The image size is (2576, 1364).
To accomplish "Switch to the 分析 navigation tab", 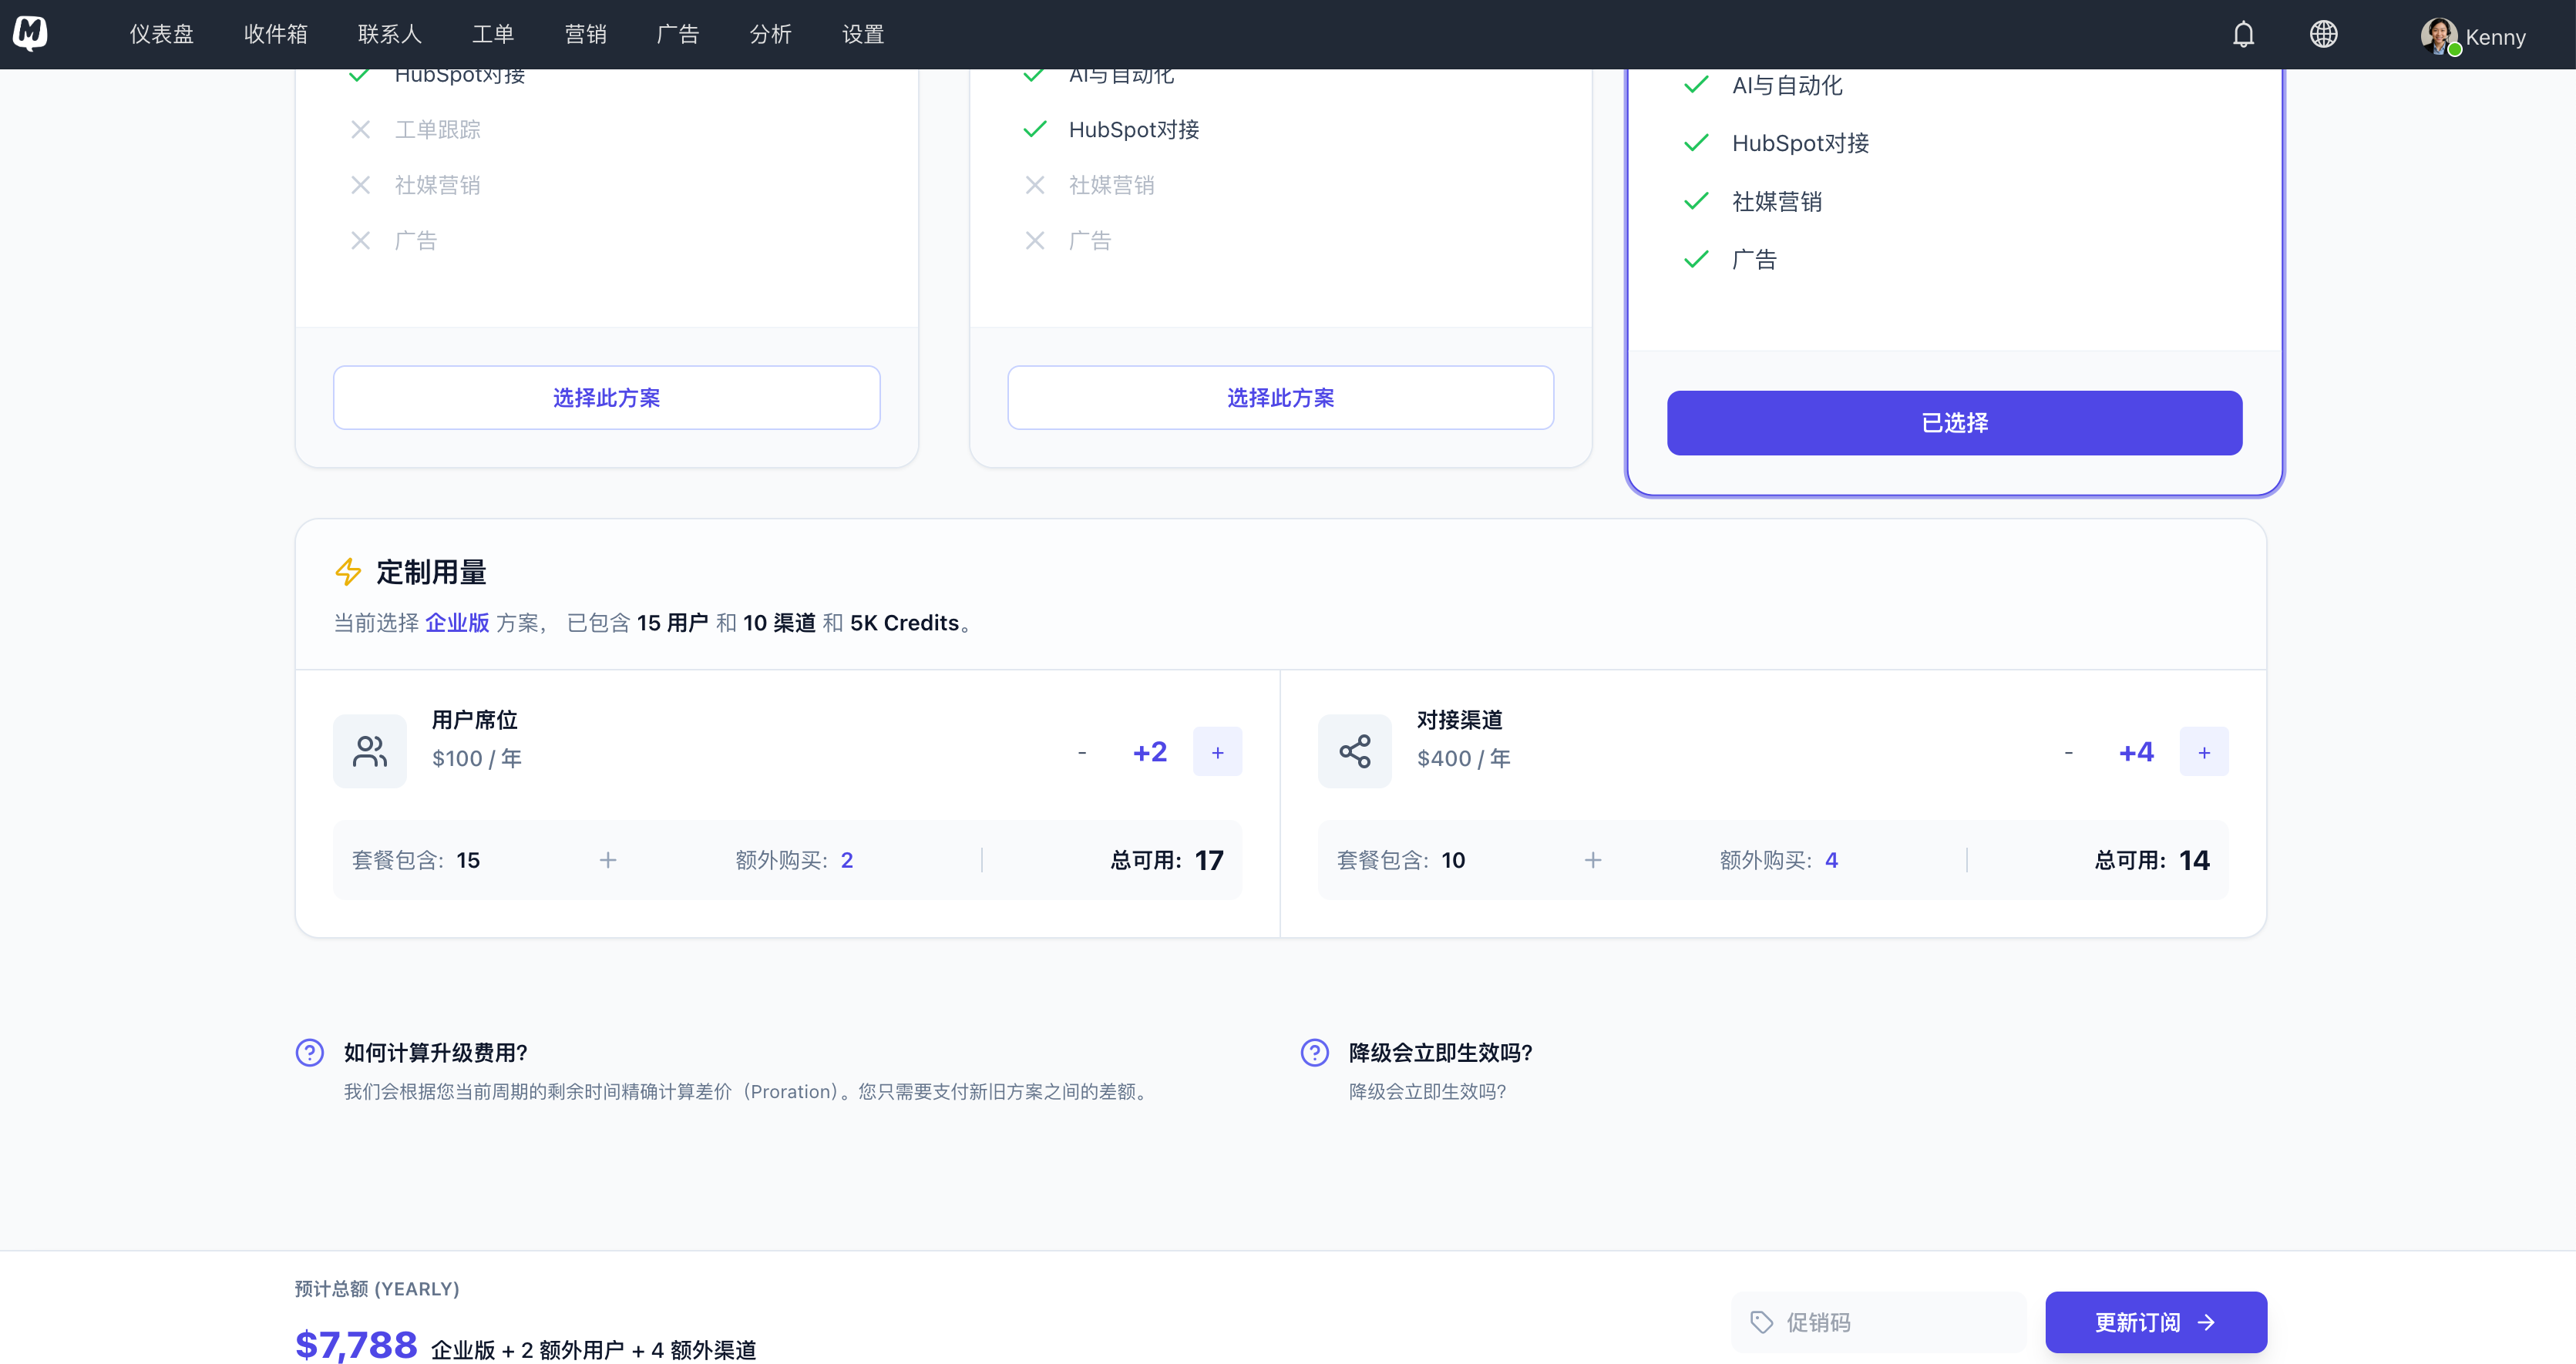I will click(x=770, y=33).
